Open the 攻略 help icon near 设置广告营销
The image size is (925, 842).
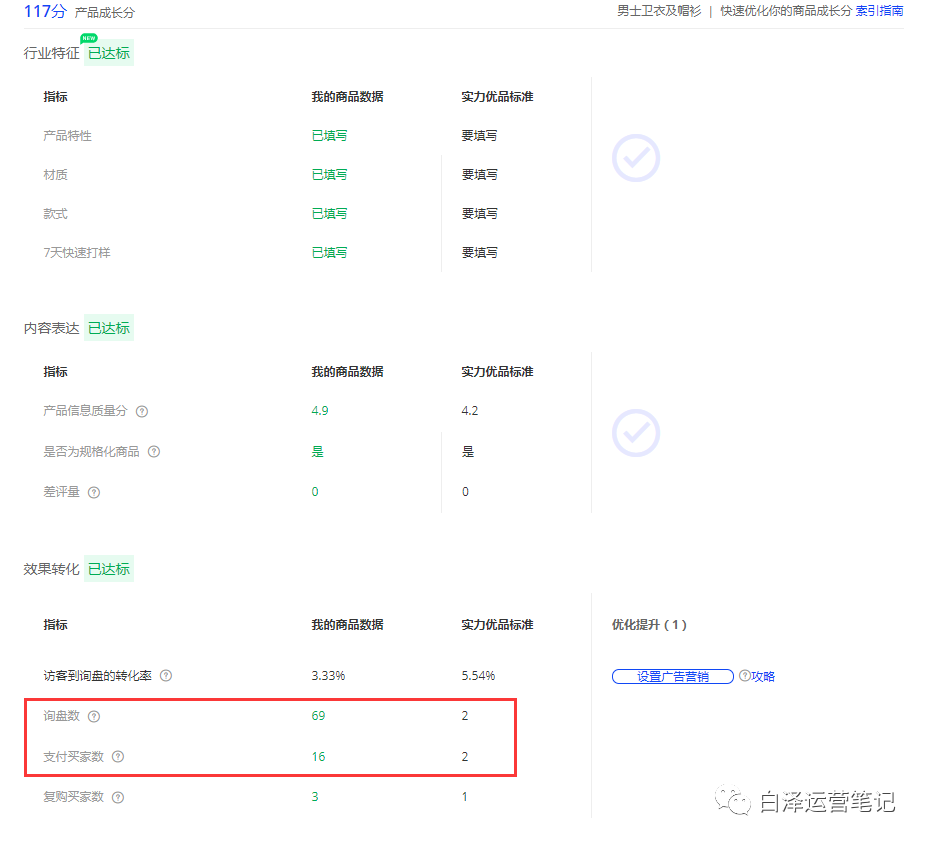pos(745,675)
